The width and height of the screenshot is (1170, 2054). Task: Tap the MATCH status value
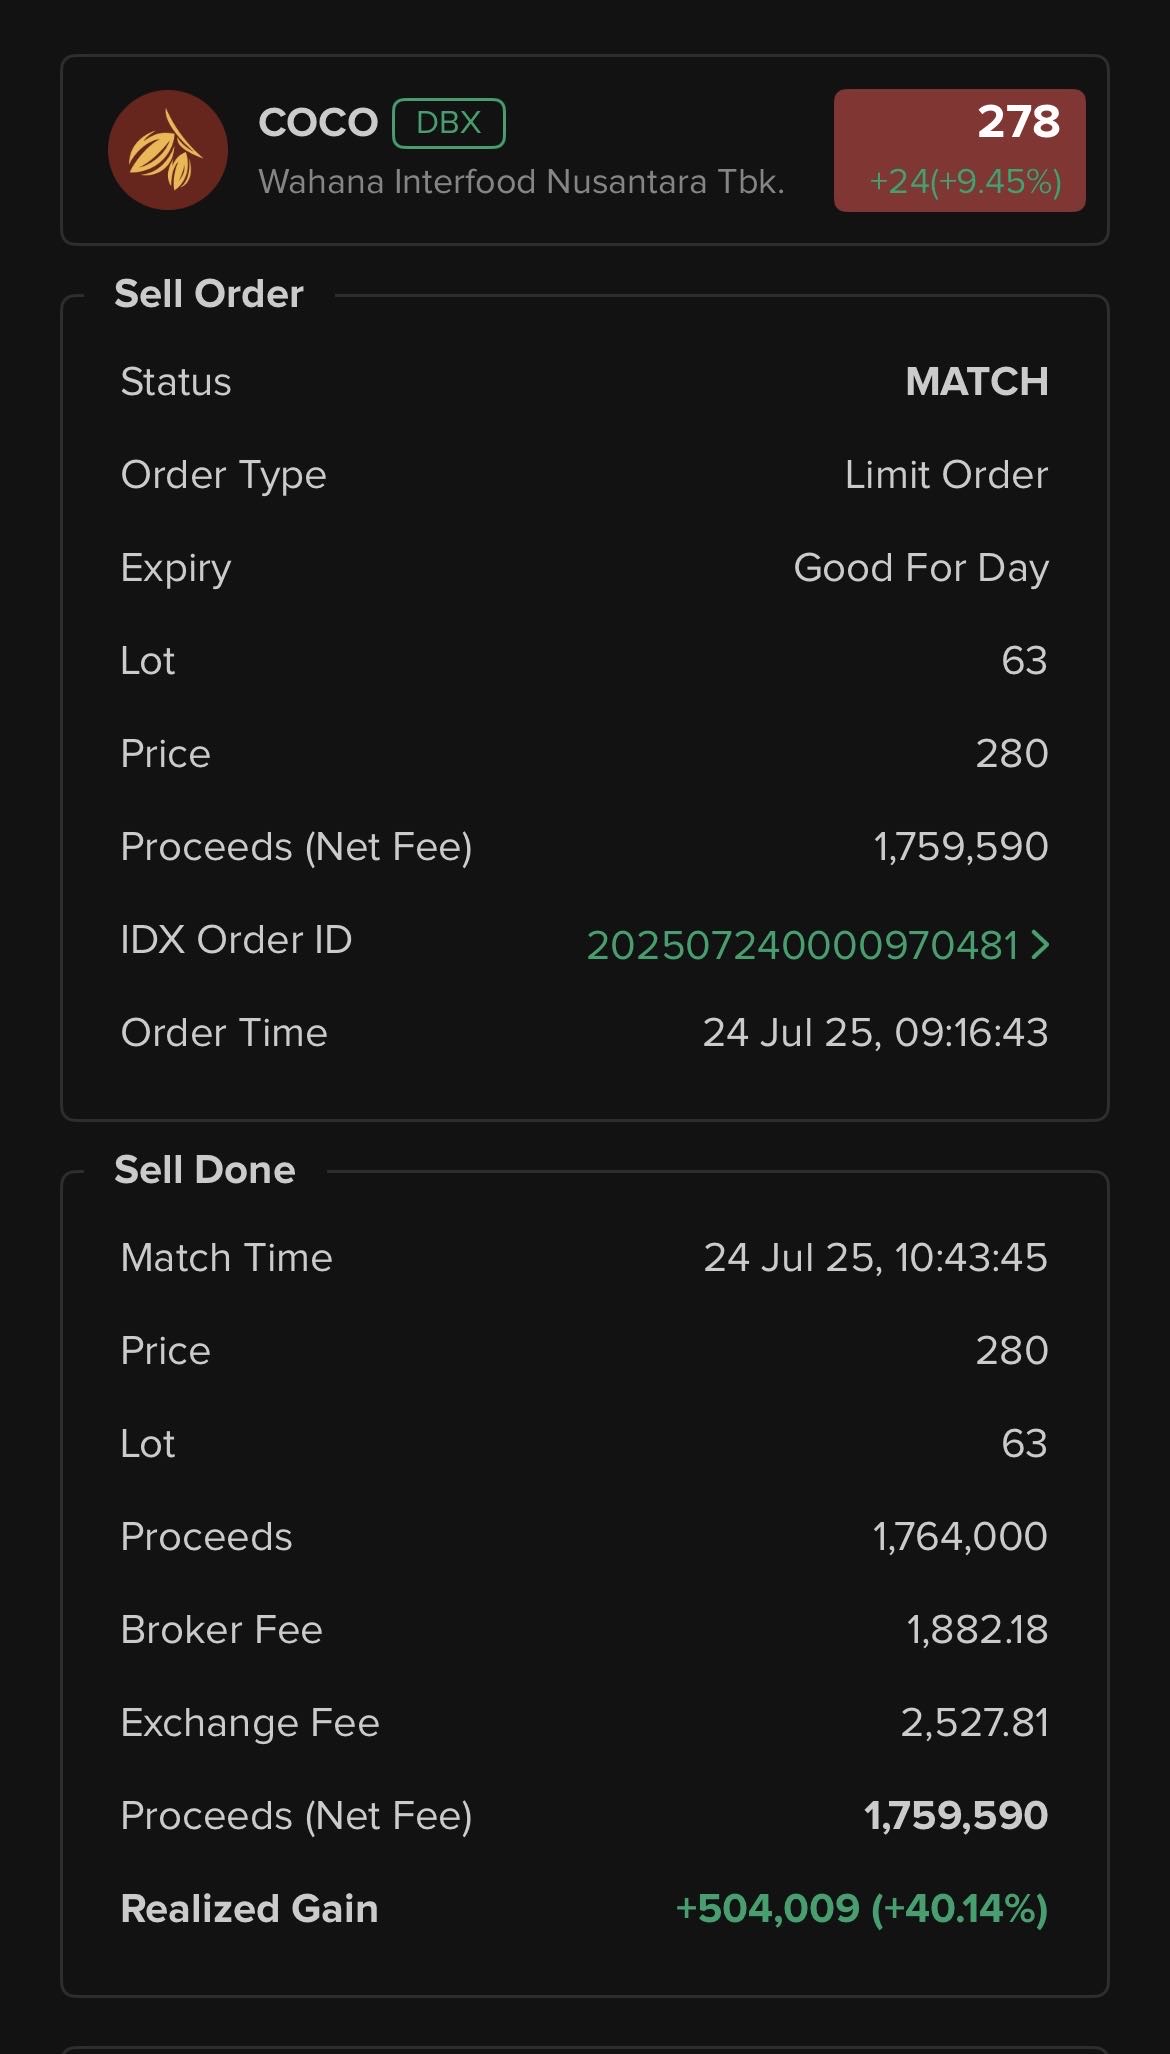[977, 382]
